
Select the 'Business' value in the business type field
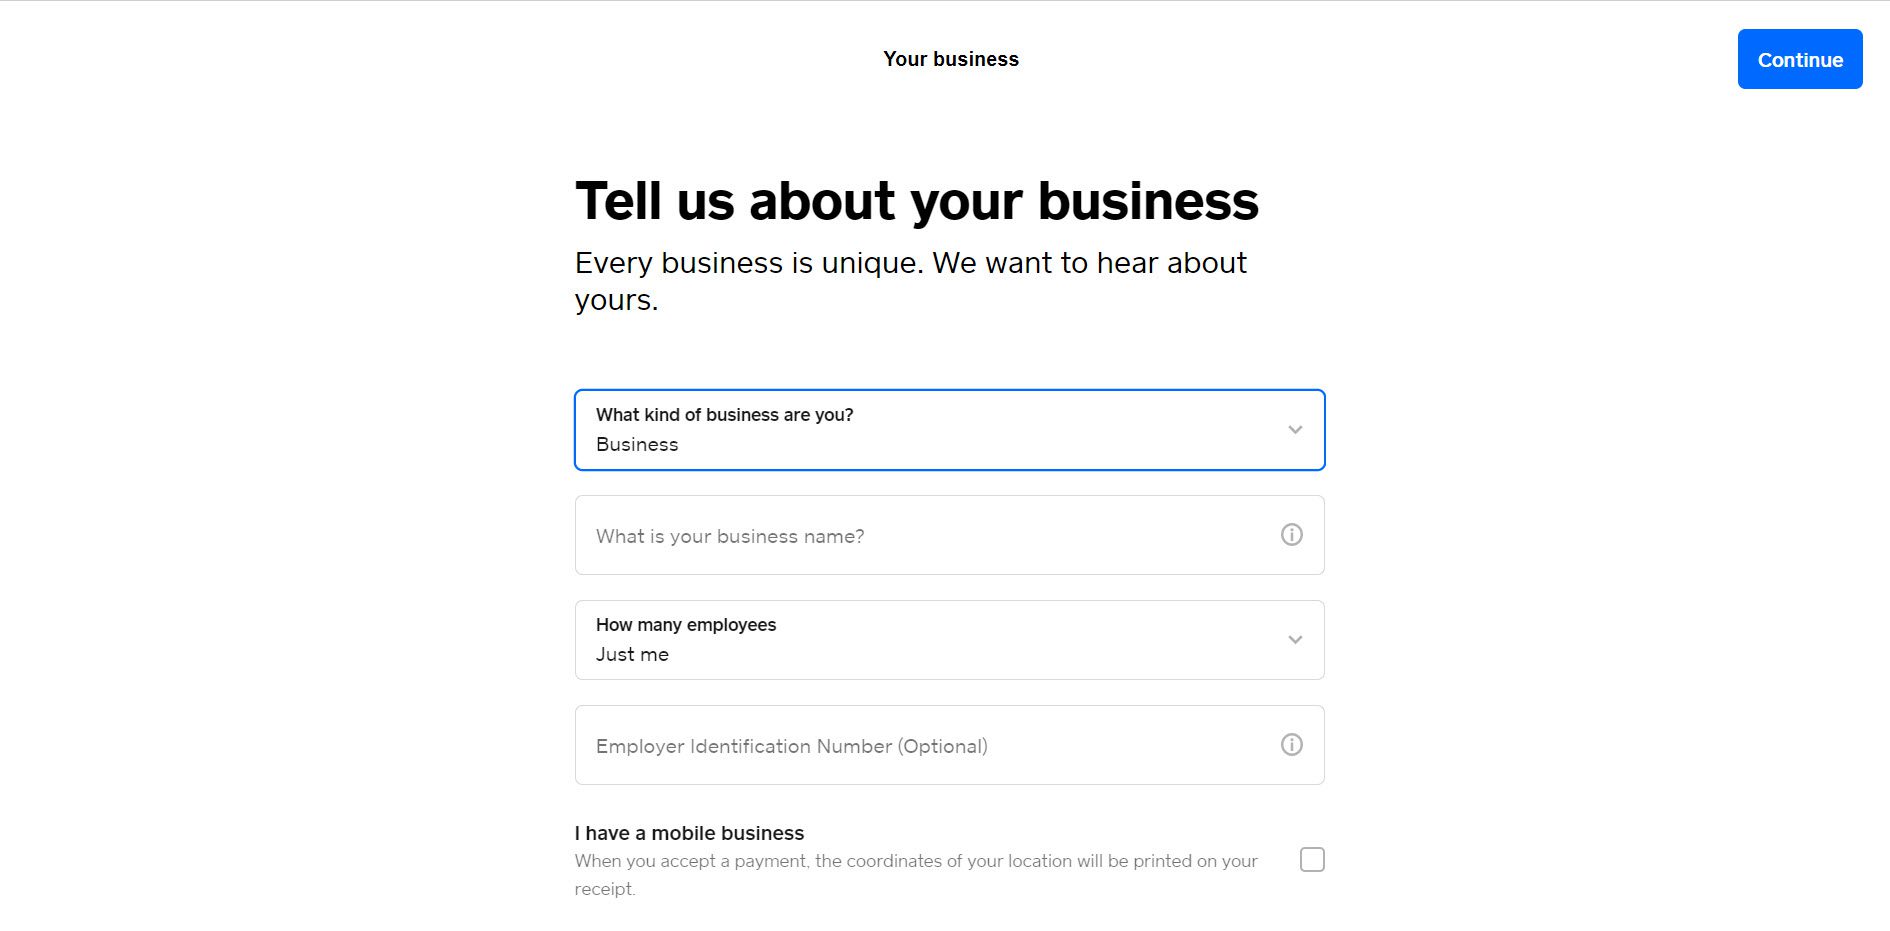tap(637, 444)
